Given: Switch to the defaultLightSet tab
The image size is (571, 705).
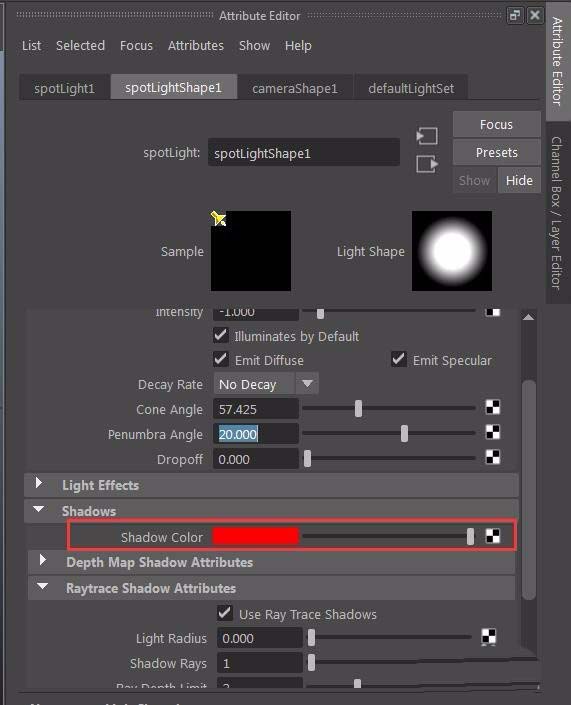Looking at the screenshot, I should click(411, 88).
